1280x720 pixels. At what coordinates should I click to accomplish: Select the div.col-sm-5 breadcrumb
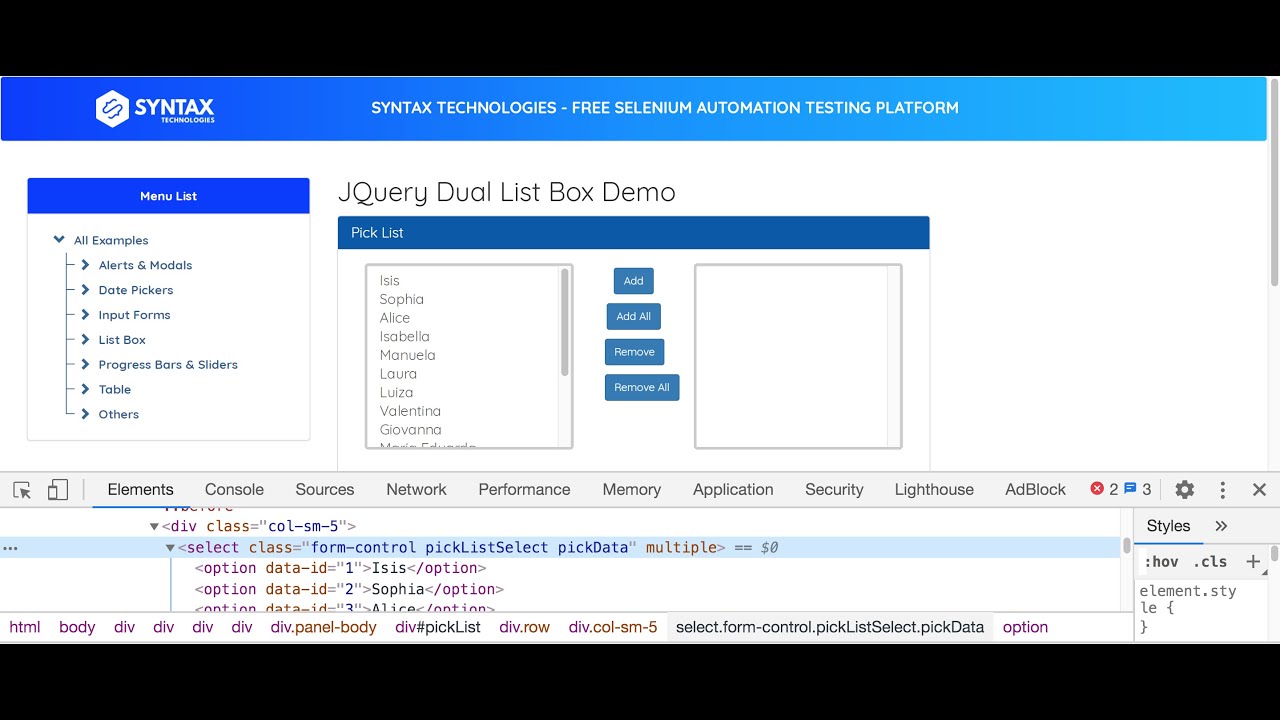pyautogui.click(x=613, y=628)
